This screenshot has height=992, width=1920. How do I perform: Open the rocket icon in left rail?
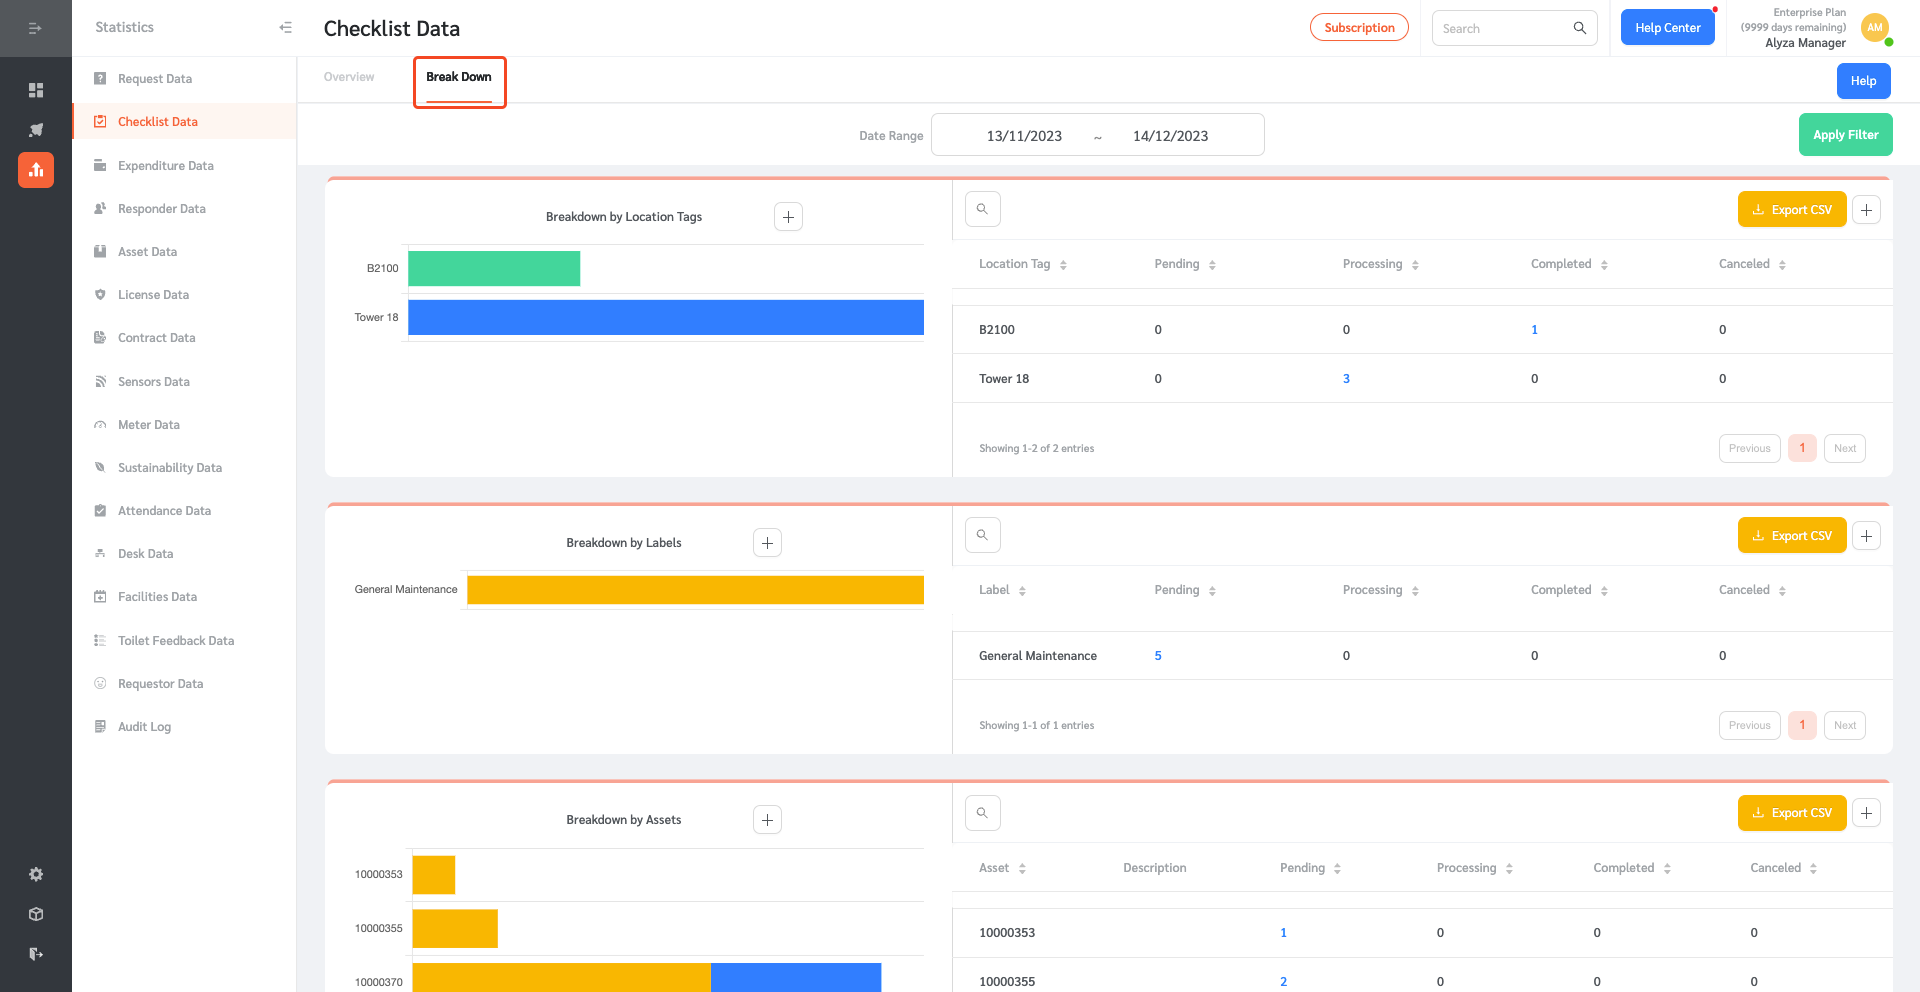coord(36,130)
